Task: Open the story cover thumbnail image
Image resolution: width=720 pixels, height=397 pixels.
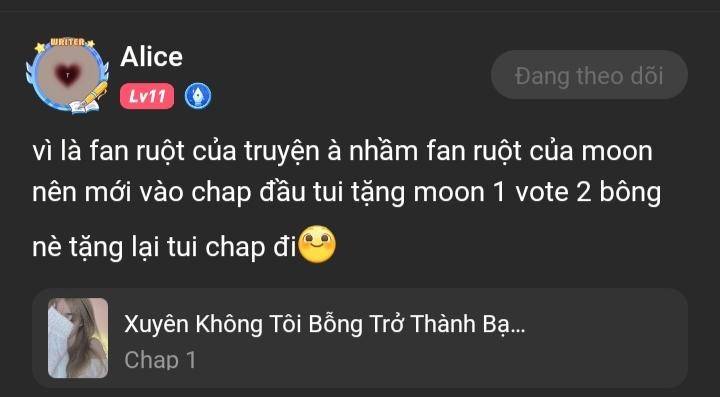Action: (x=78, y=338)
